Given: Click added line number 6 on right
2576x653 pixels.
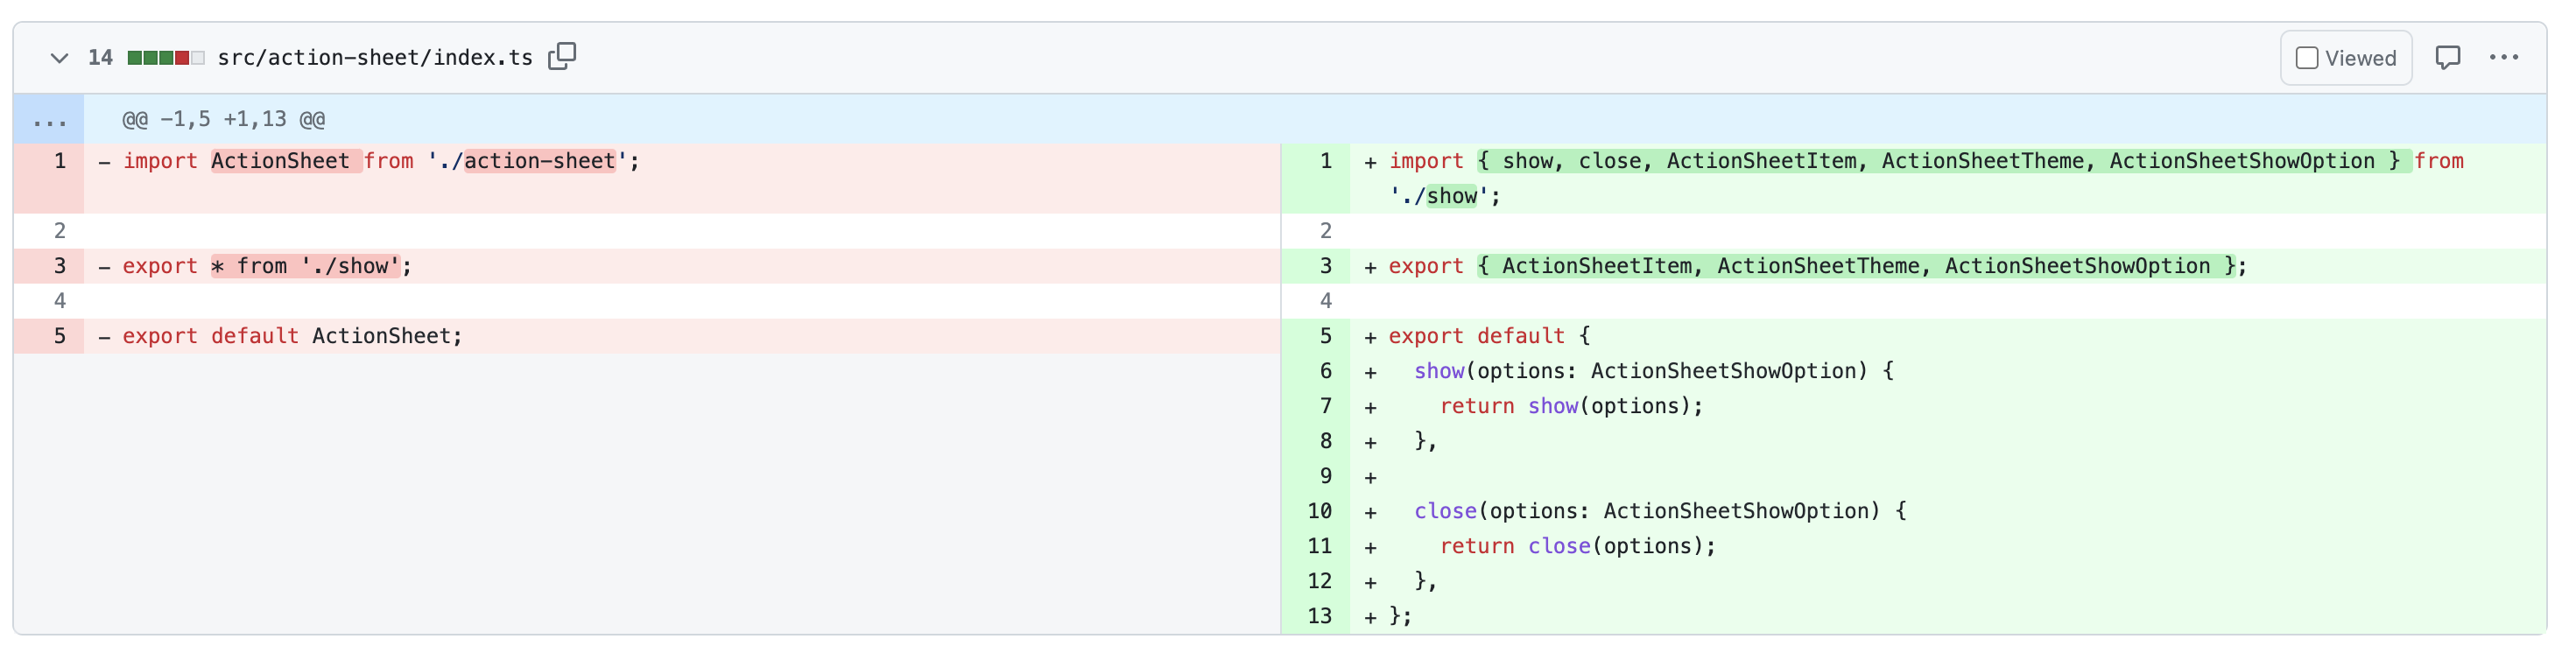Looking at the screenshot, I should 1325,371.
